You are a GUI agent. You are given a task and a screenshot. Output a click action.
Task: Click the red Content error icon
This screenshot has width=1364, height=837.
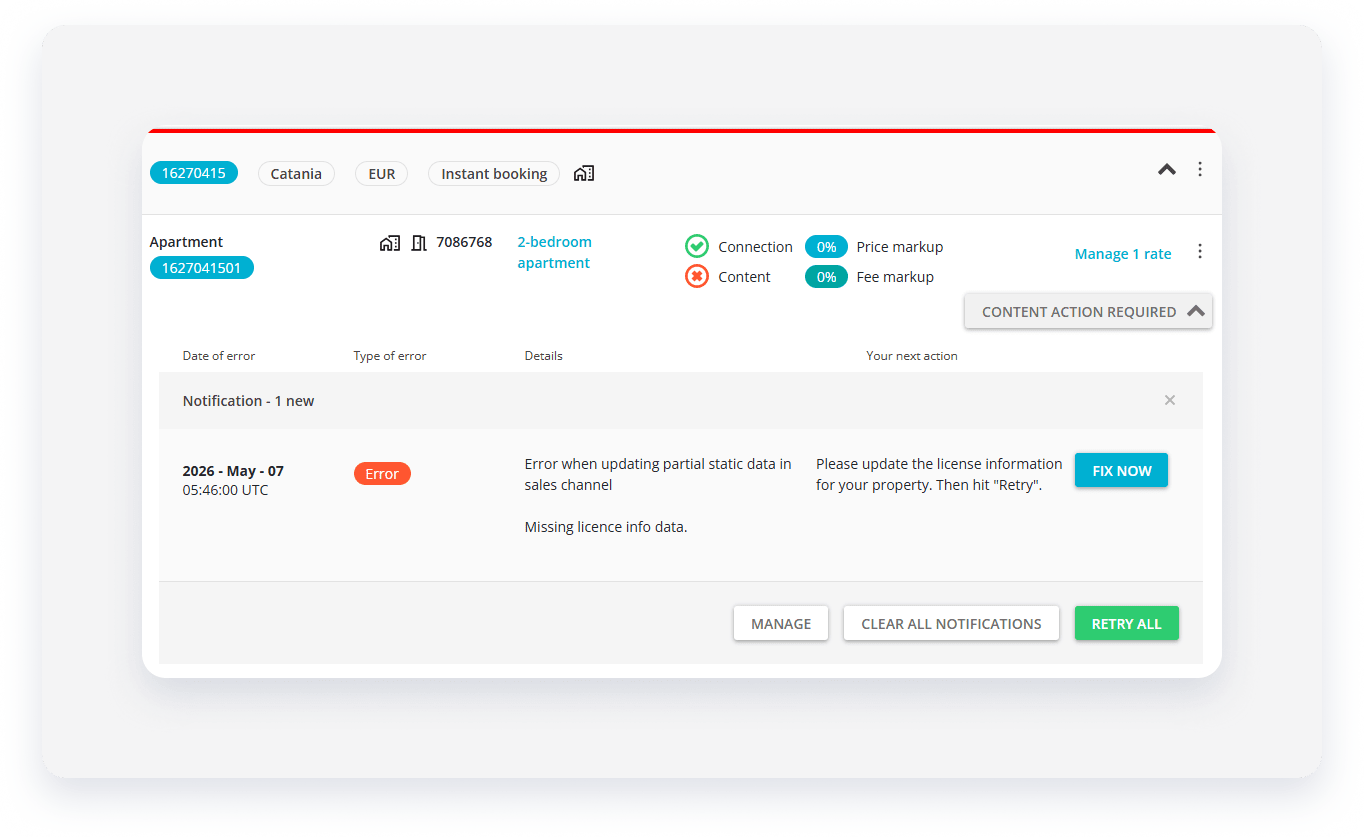697,276
